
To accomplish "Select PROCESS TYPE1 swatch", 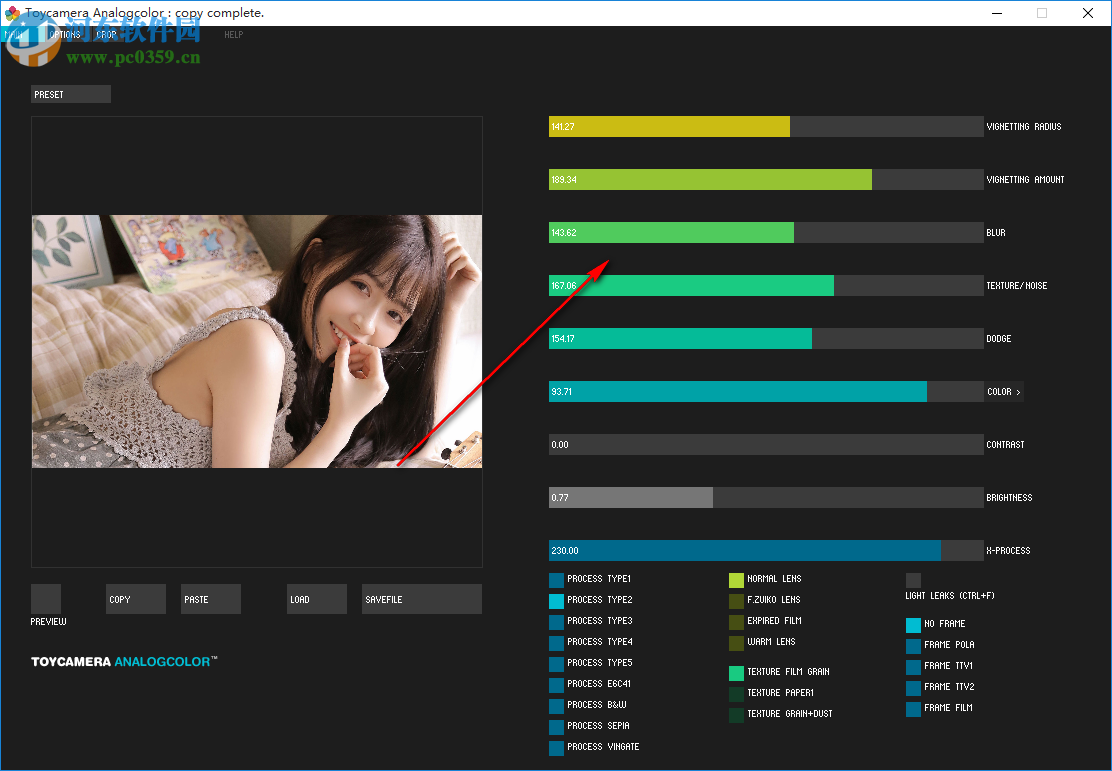I will pyautogui.click(x=557, y=580).
